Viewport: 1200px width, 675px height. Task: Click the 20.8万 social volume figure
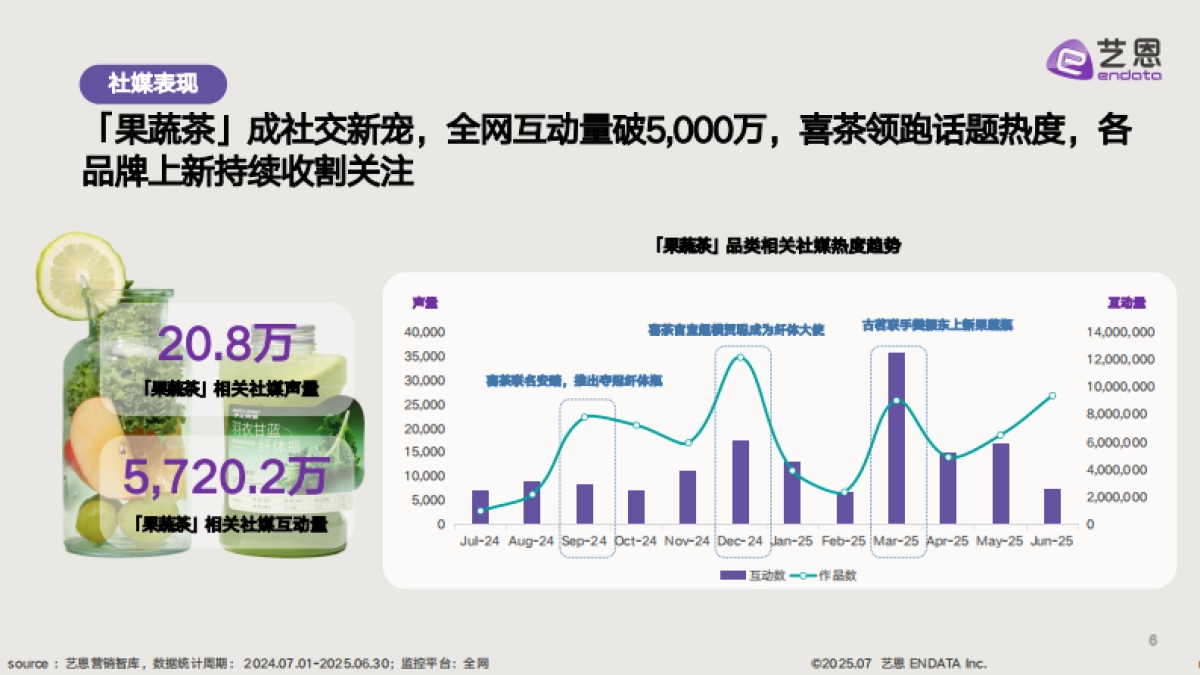226,345
